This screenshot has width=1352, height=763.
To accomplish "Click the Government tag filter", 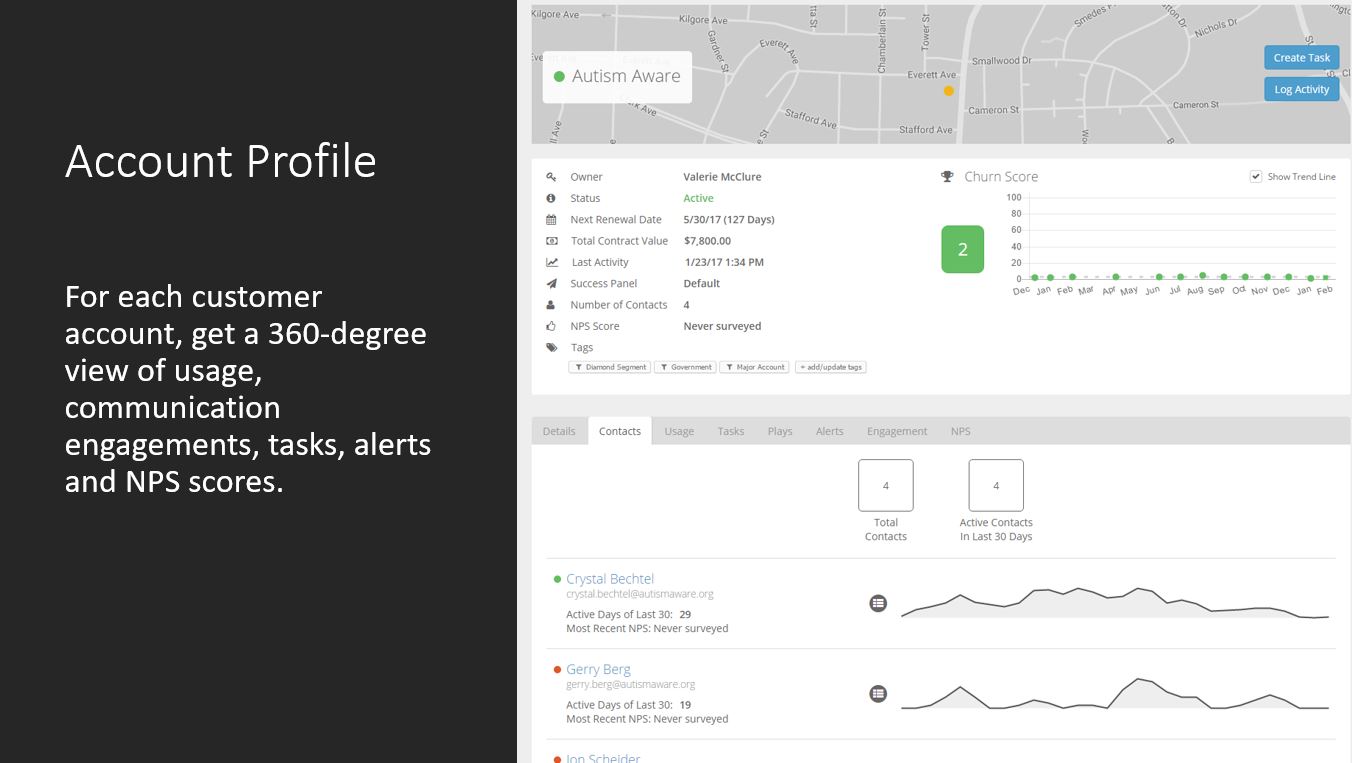I will (x=686, y=367).
